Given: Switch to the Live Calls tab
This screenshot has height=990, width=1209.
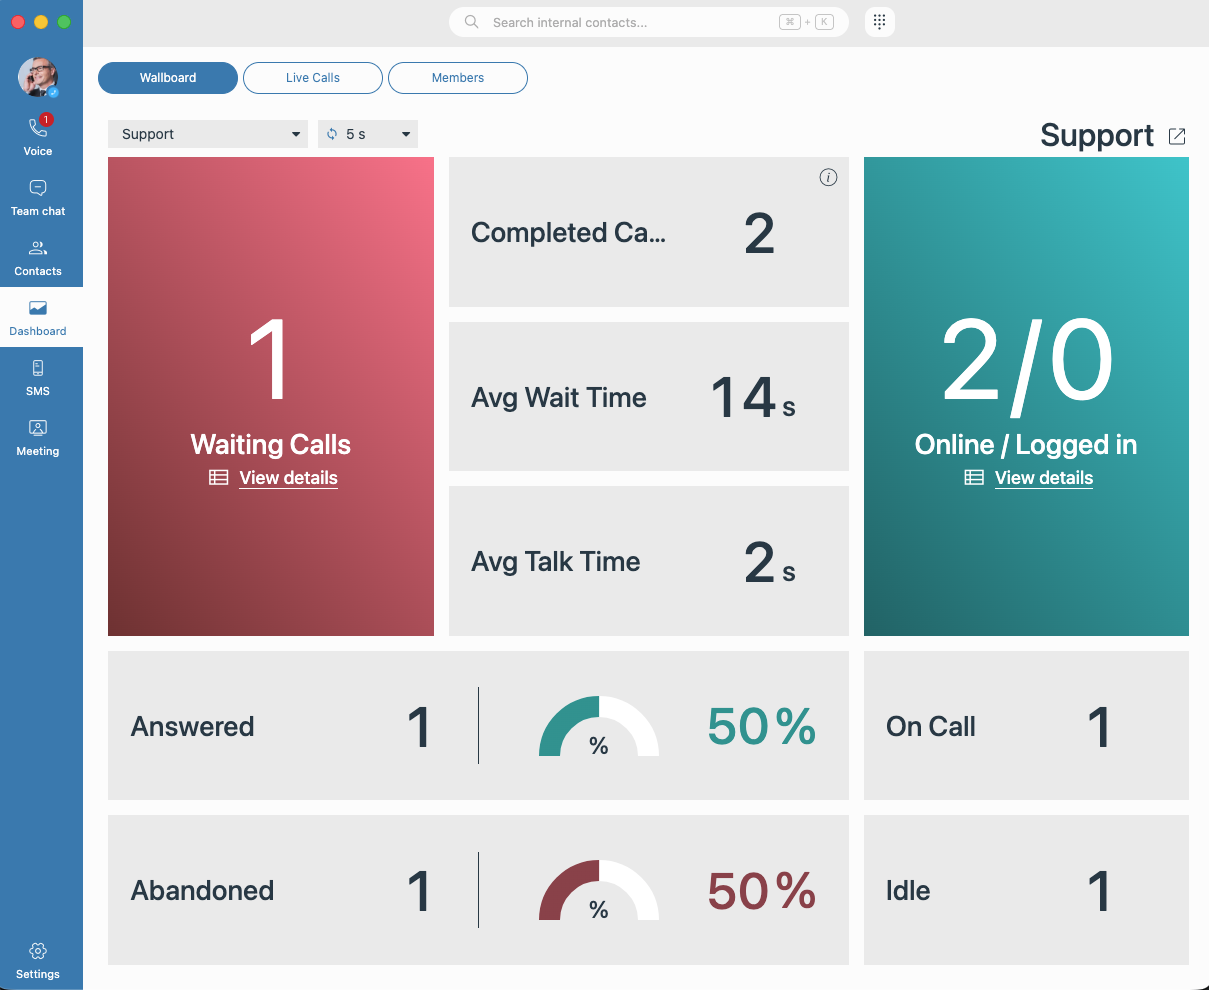Looking at the screenshot, I should (312, 77).
